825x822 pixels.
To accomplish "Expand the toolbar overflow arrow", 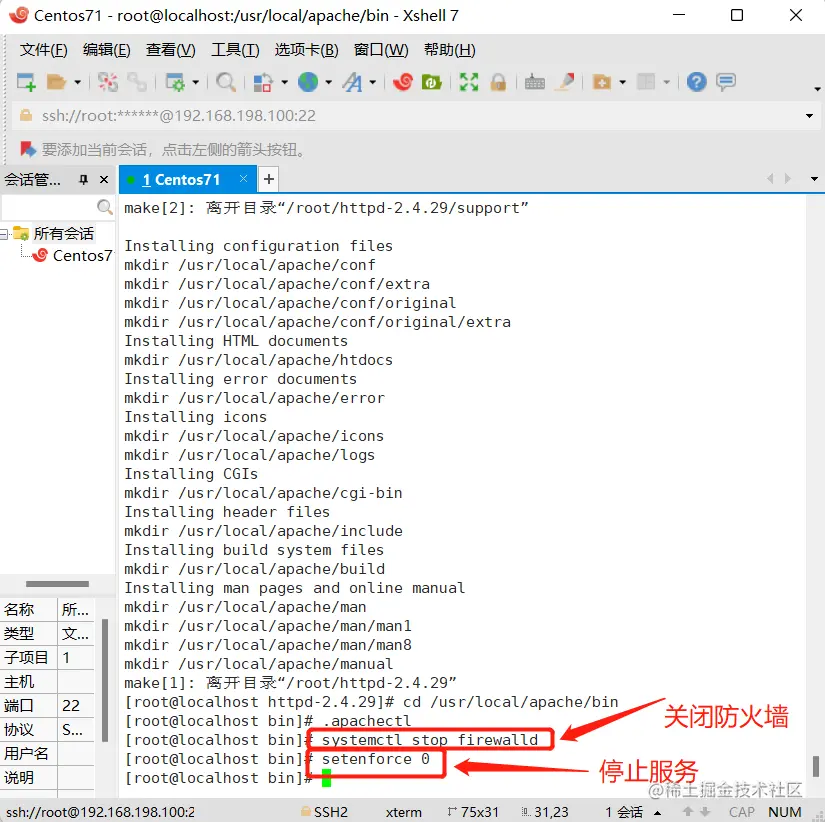I will (x=817, y=89).
